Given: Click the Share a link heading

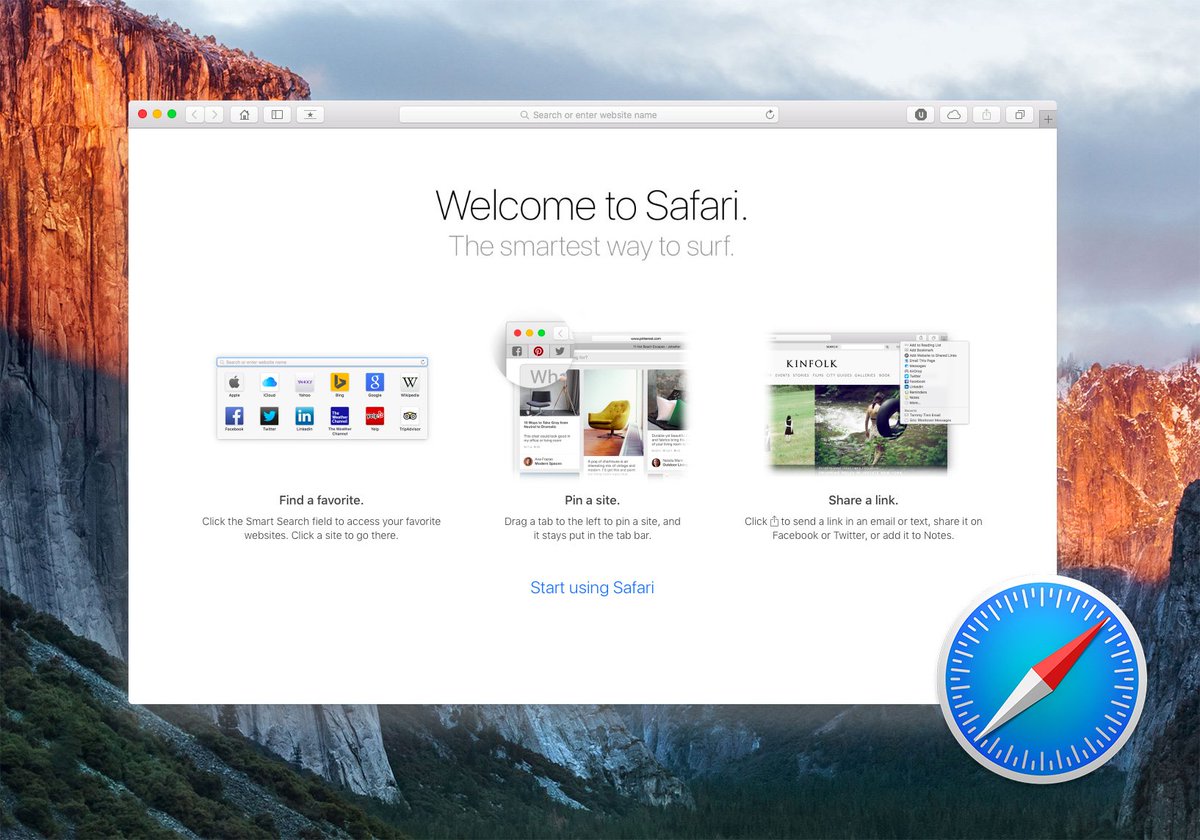Looking at the screenshot, I should 863,500.
